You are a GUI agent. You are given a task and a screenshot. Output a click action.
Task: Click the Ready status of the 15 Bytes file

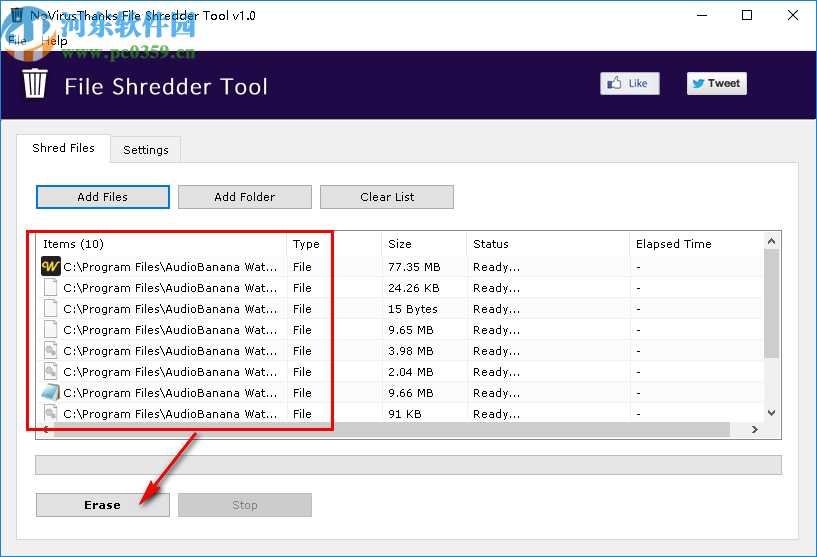pos(496,308)
